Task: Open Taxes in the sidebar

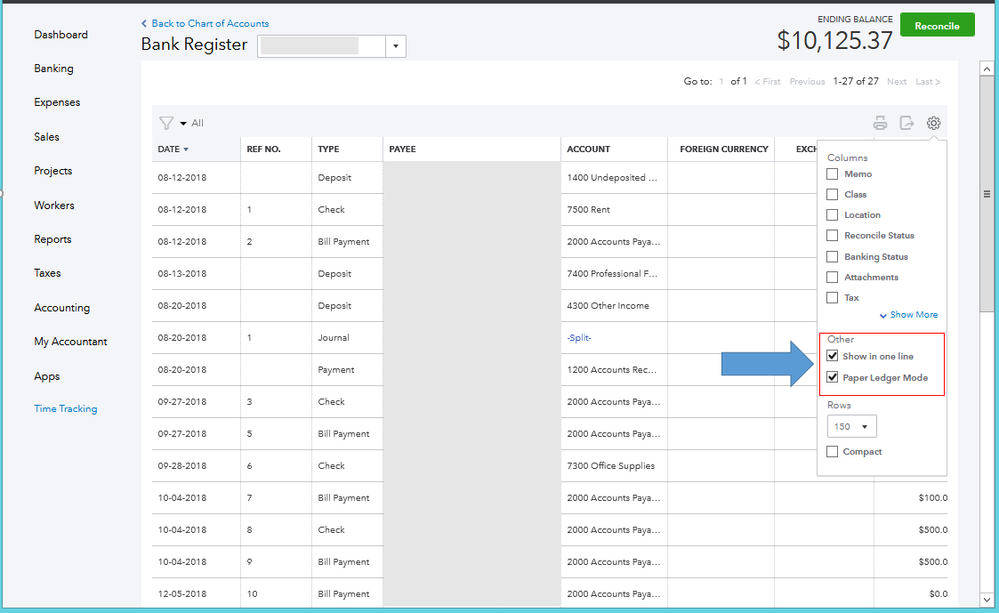Action: [x=47, y=273]
